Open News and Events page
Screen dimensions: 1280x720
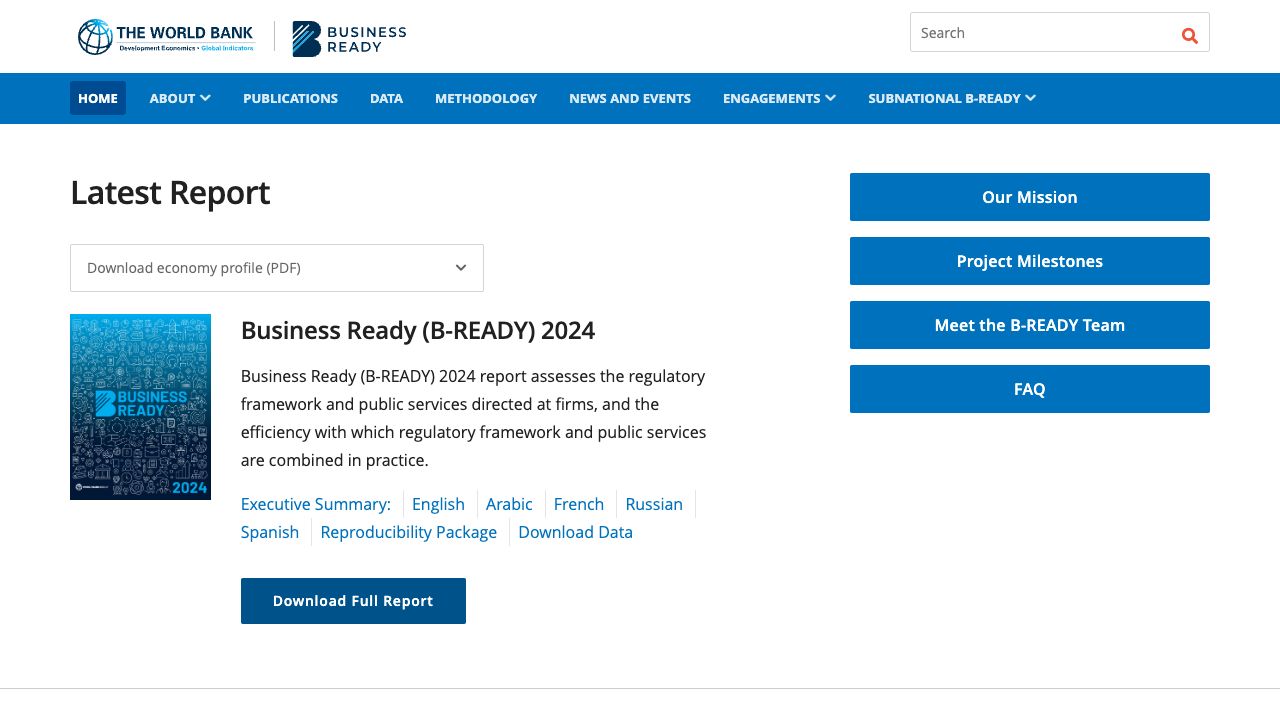tap(630, 98)
